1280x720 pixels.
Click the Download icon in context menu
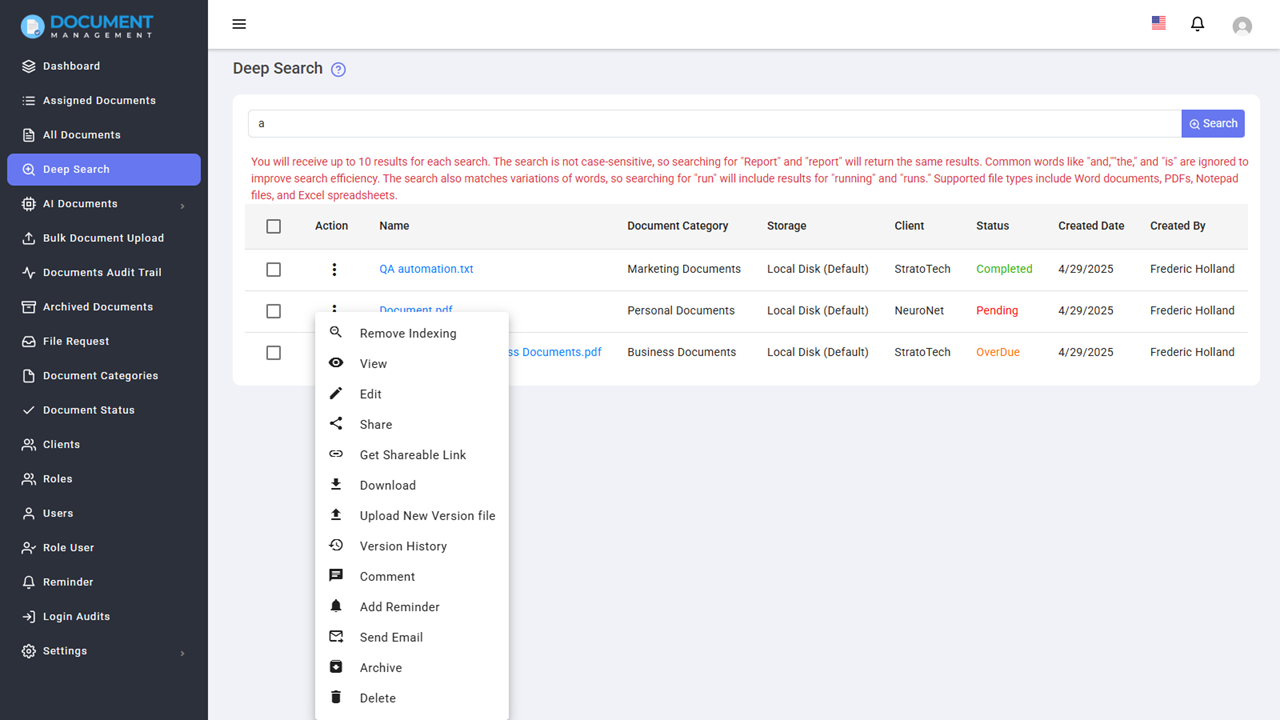coord(336,485)
